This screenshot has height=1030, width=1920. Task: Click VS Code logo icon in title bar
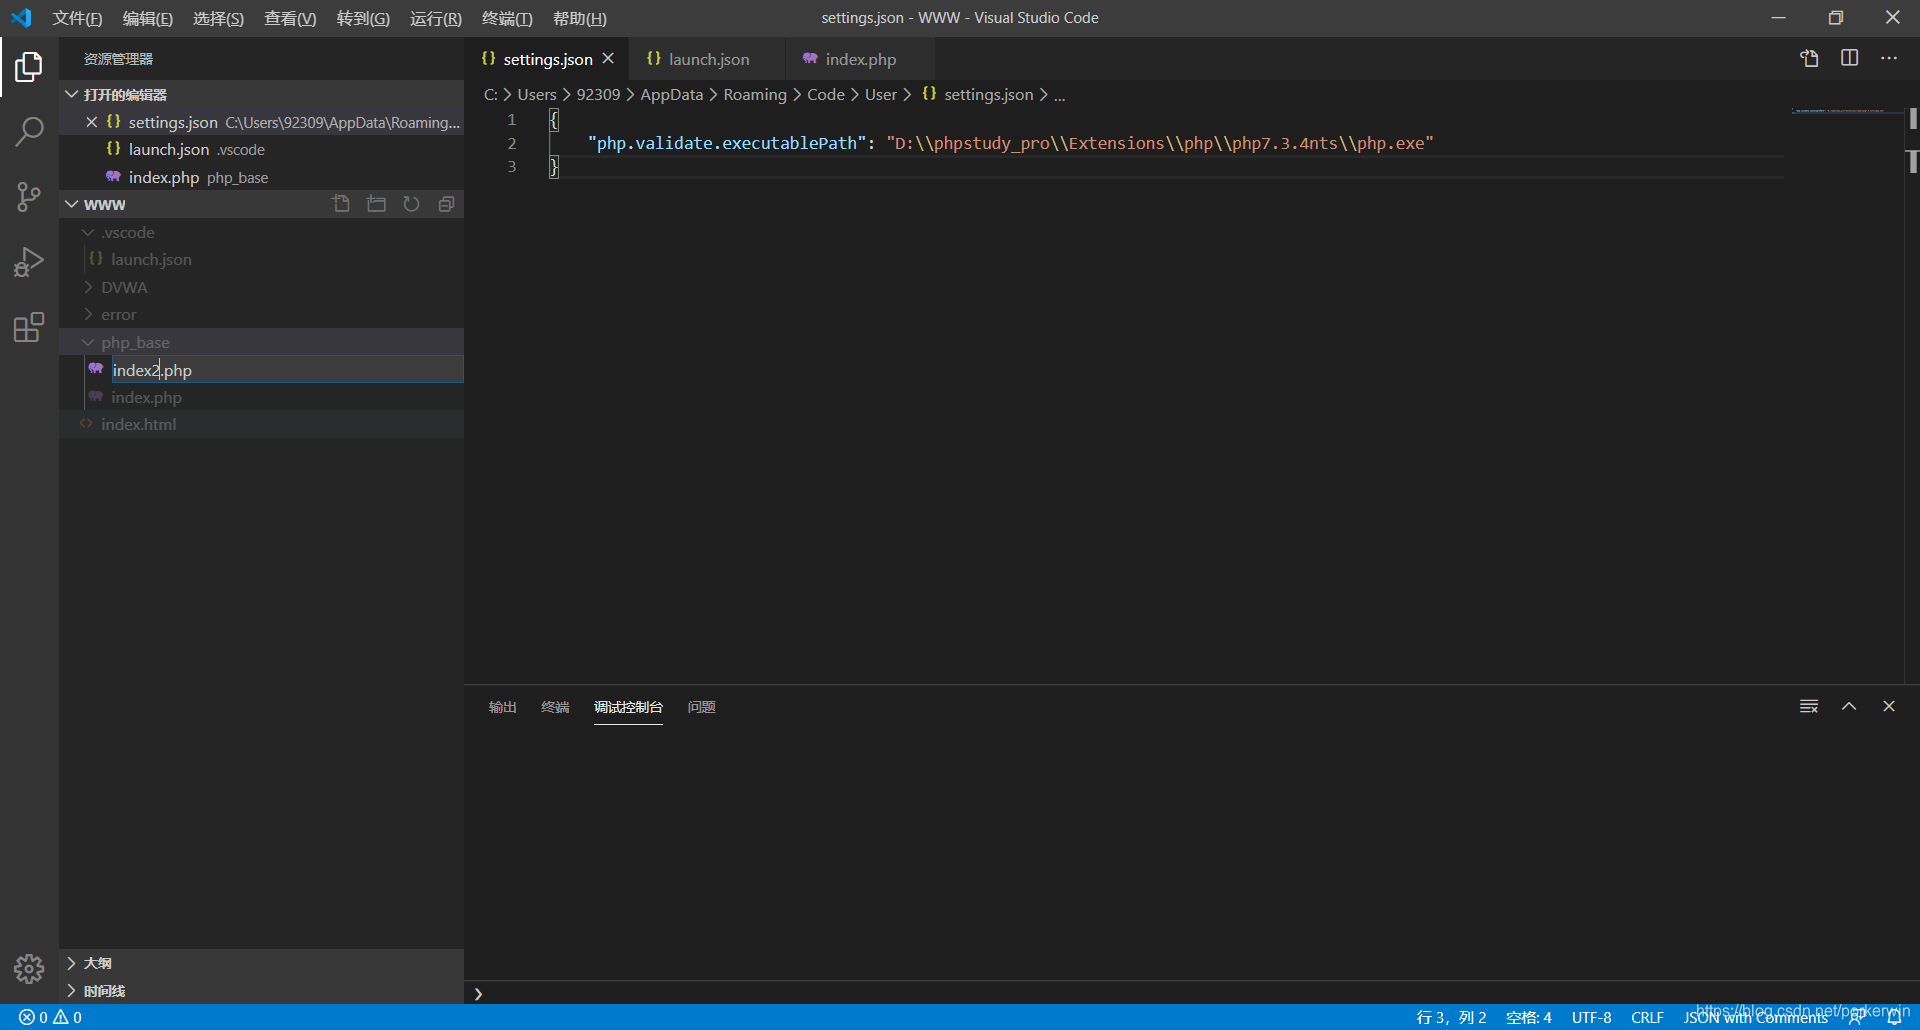(x=21, y=18)
